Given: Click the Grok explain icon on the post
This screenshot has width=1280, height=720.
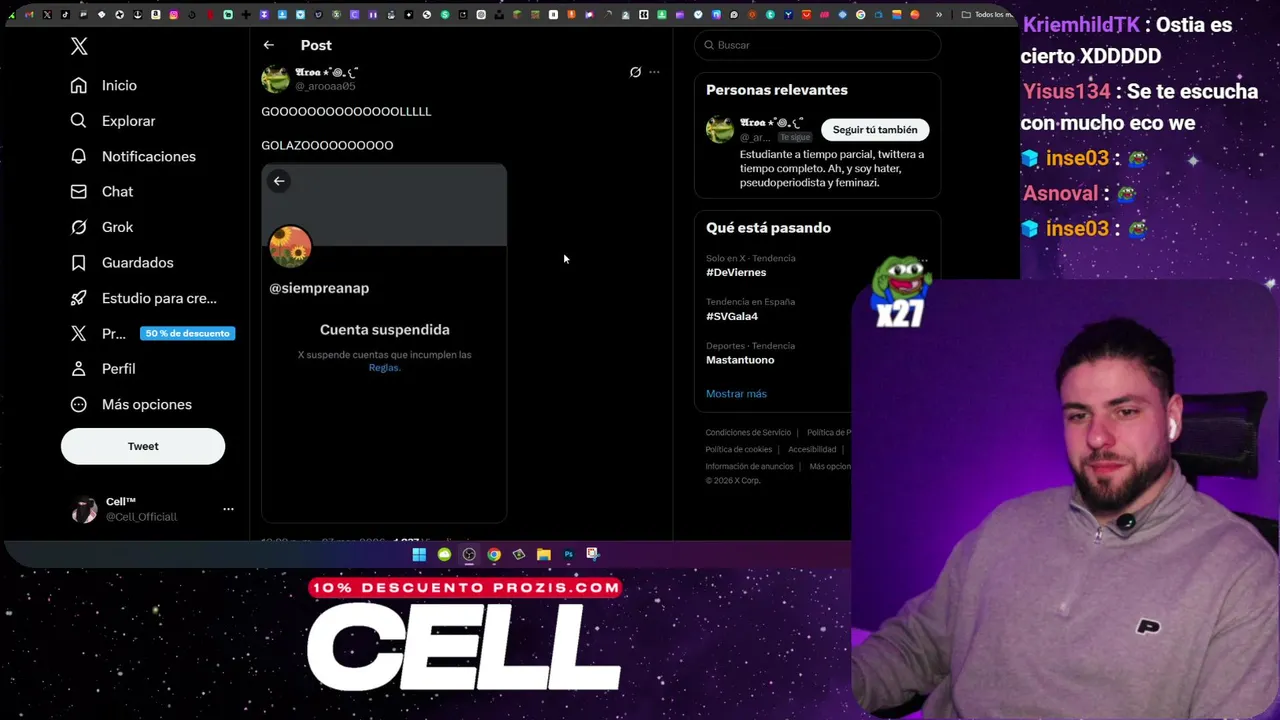Looking at the screenshot, I should pyautogui.click(x=635, y=72).
